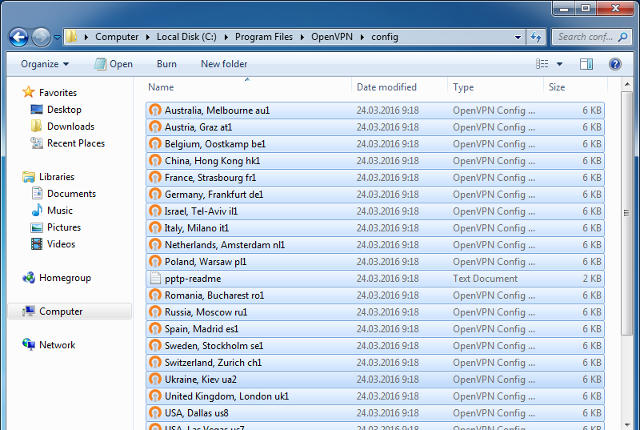Click icon of Italy, Milano it1

point(155,228)
